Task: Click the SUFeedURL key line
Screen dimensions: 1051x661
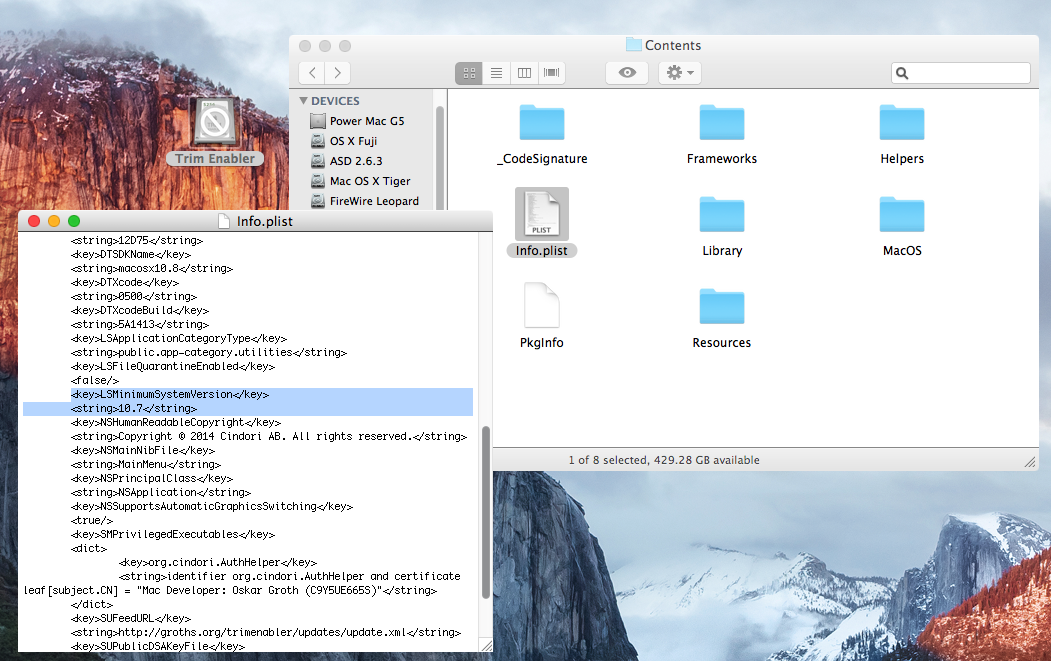Action: 131,618
